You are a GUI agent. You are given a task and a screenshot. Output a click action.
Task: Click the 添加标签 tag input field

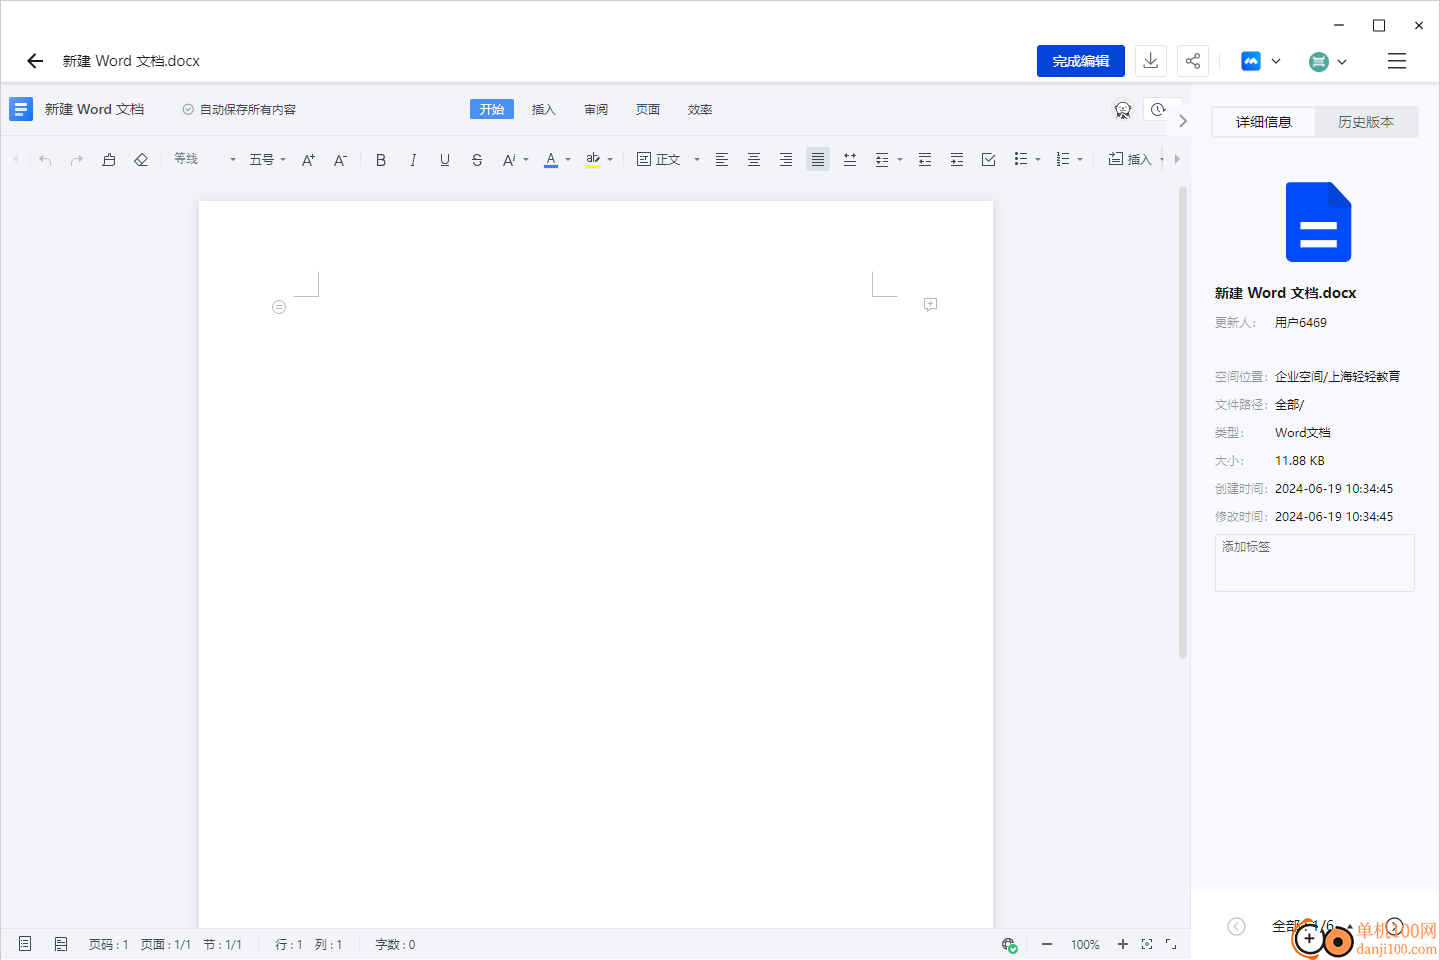pyautogui.click(x=1315, y=563)
